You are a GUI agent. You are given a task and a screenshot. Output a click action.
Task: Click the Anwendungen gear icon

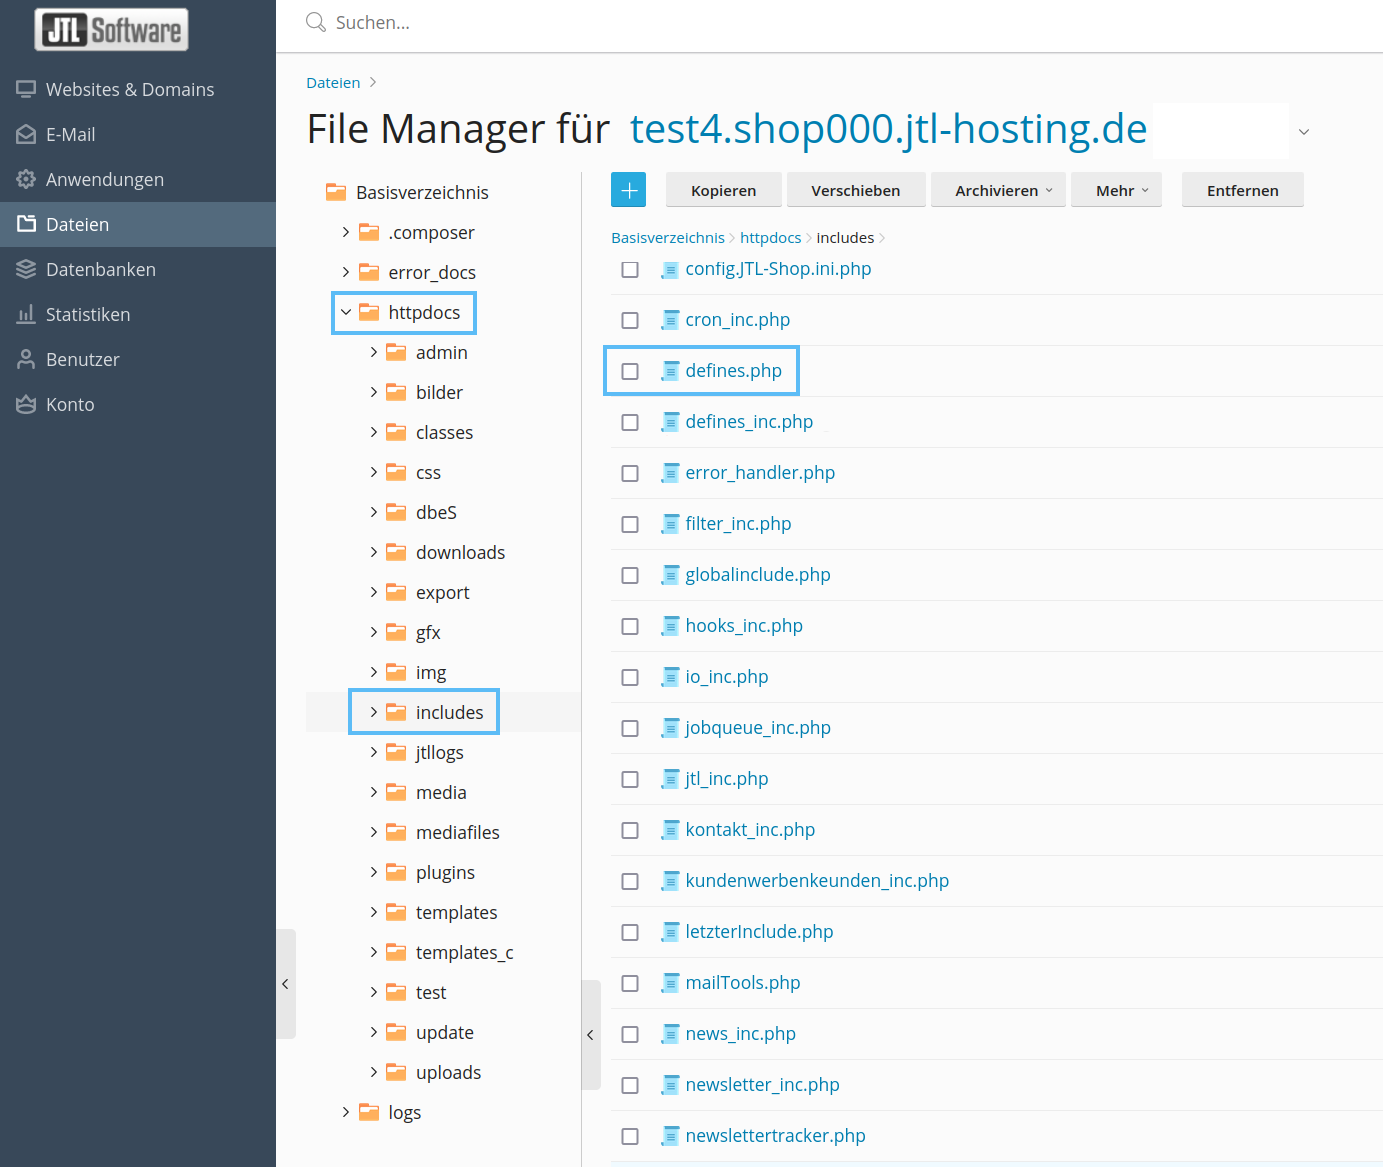coord(26,179)
